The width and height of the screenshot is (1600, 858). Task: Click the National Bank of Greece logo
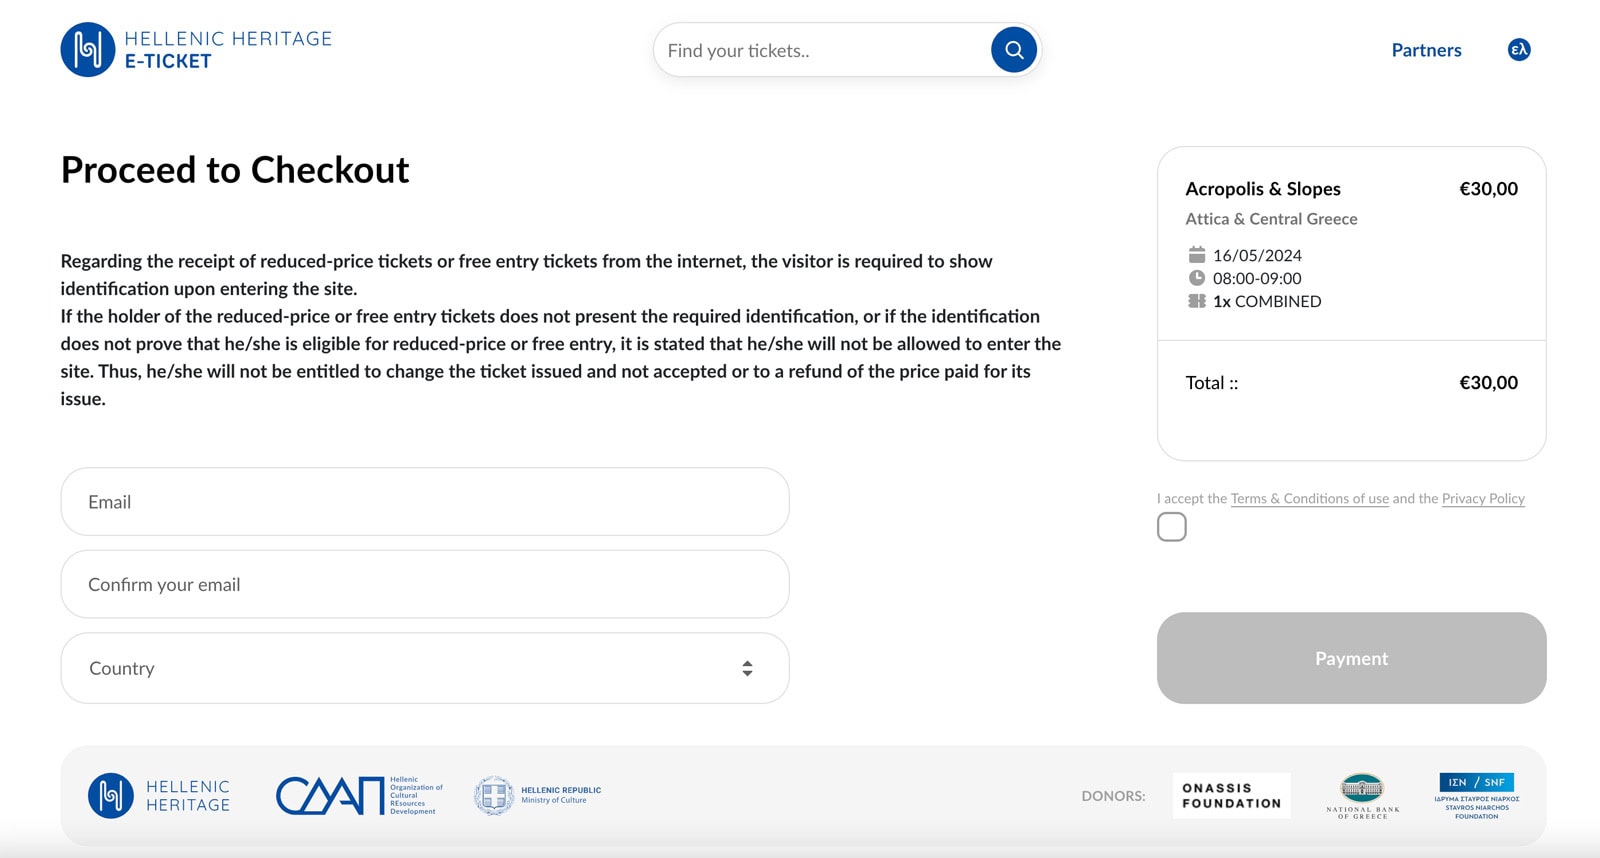1362,796
